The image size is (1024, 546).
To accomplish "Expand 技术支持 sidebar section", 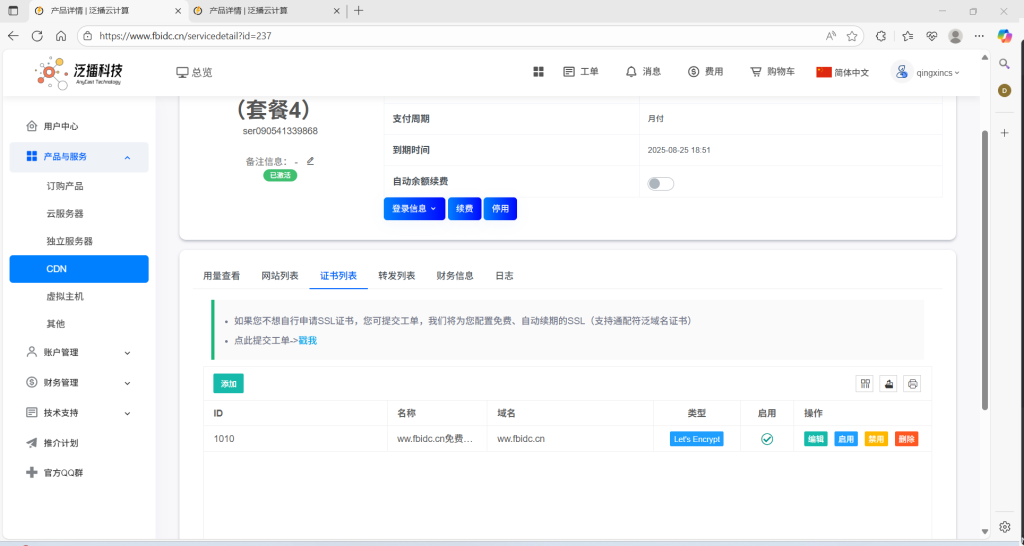I will [79, 413].
